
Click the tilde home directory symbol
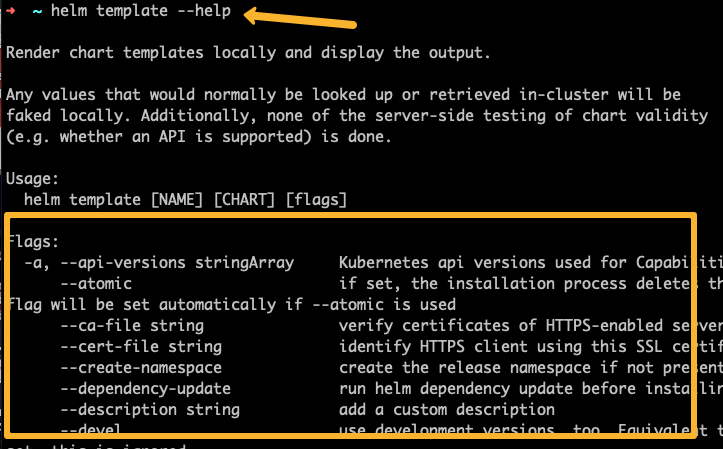pyautogui.click(x=37, y=11)
